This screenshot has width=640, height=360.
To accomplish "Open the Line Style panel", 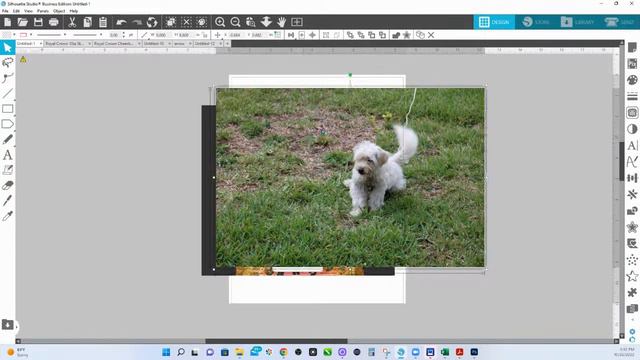I will click(632, 96).
